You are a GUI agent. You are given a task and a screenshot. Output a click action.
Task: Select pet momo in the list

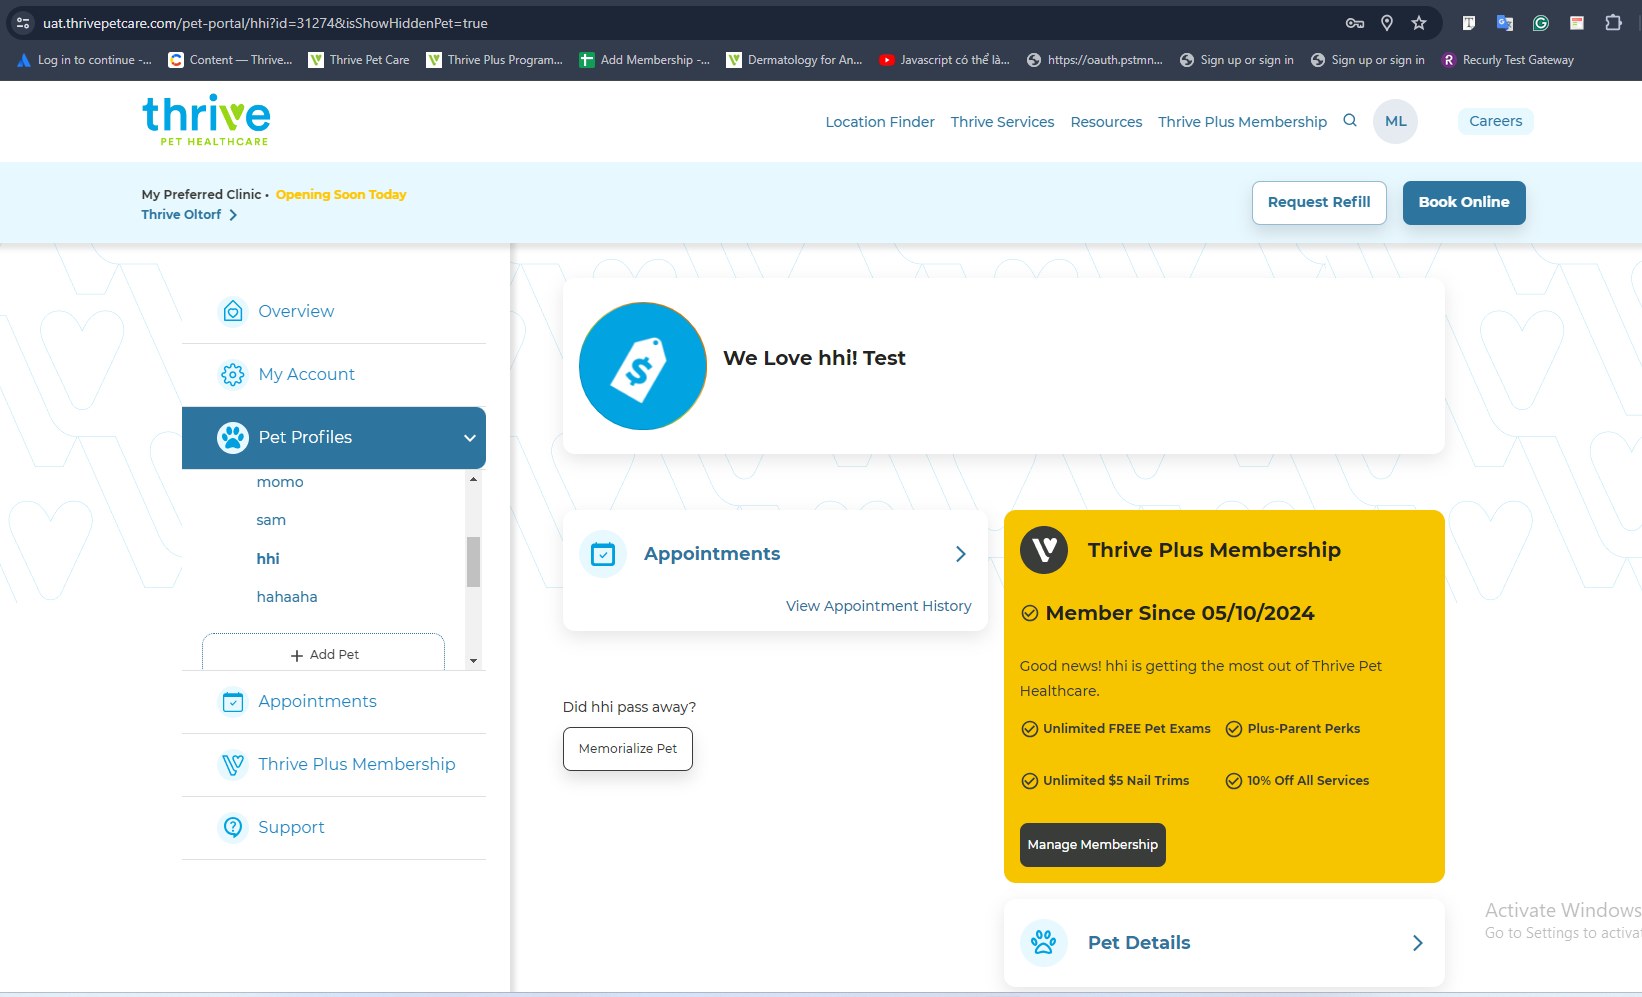click(280, 482)
